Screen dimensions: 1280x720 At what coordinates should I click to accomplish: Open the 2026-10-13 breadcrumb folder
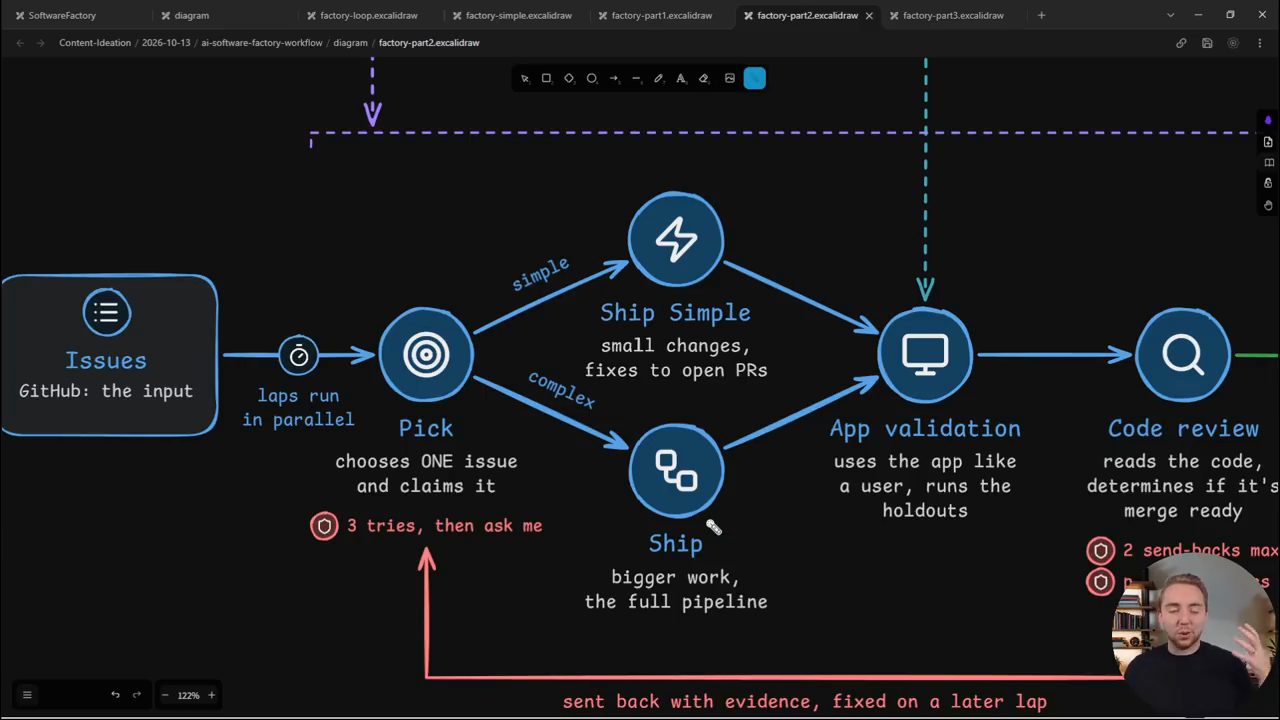pos(166,43)
